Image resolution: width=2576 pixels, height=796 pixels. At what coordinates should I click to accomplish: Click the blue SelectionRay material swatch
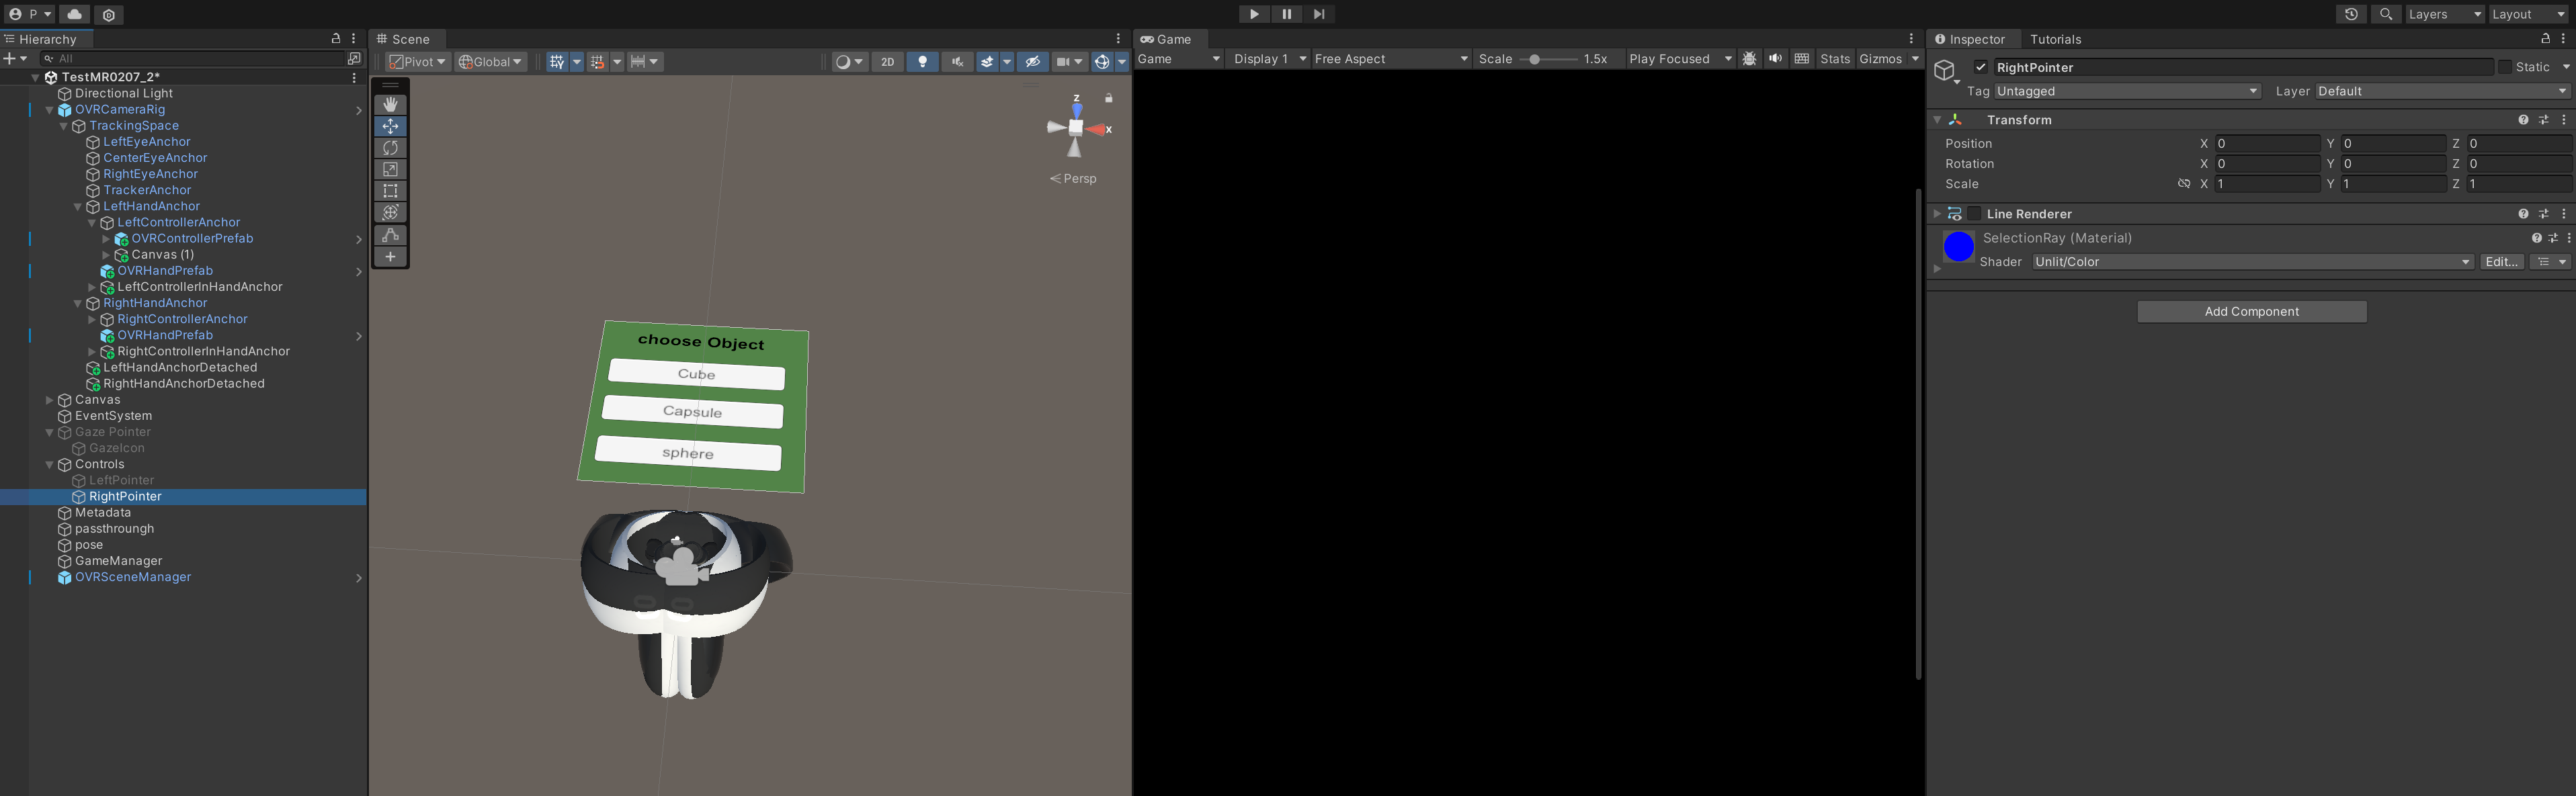1958,246
